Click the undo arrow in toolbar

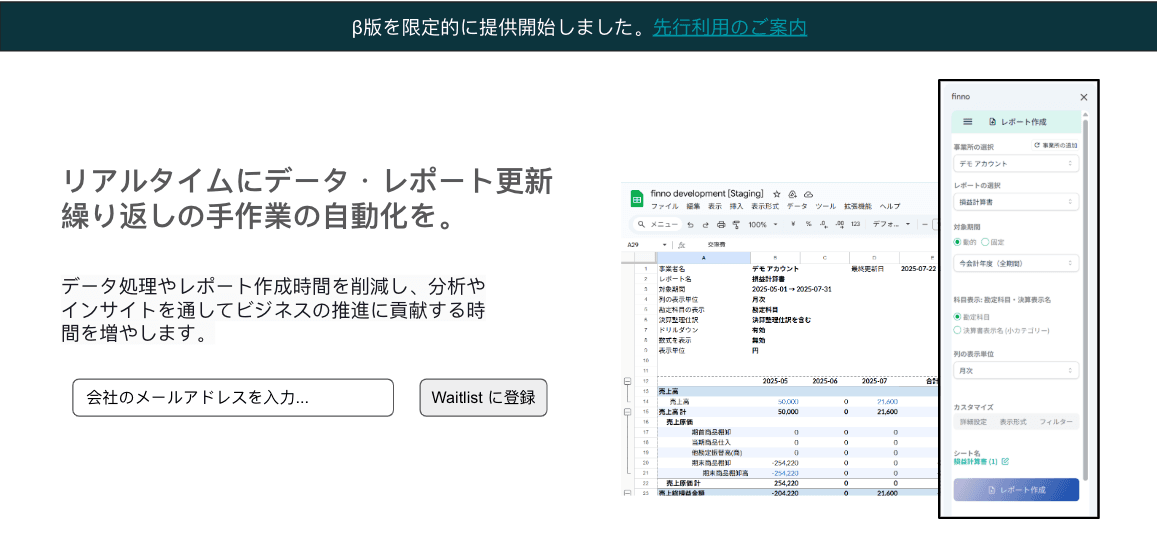coord(690,225)
